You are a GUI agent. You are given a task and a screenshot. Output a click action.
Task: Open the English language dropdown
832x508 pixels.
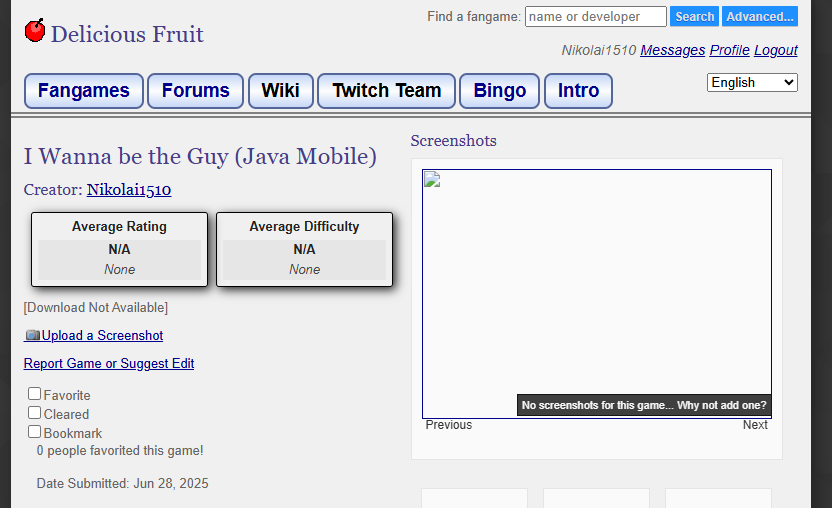point(752,82)
